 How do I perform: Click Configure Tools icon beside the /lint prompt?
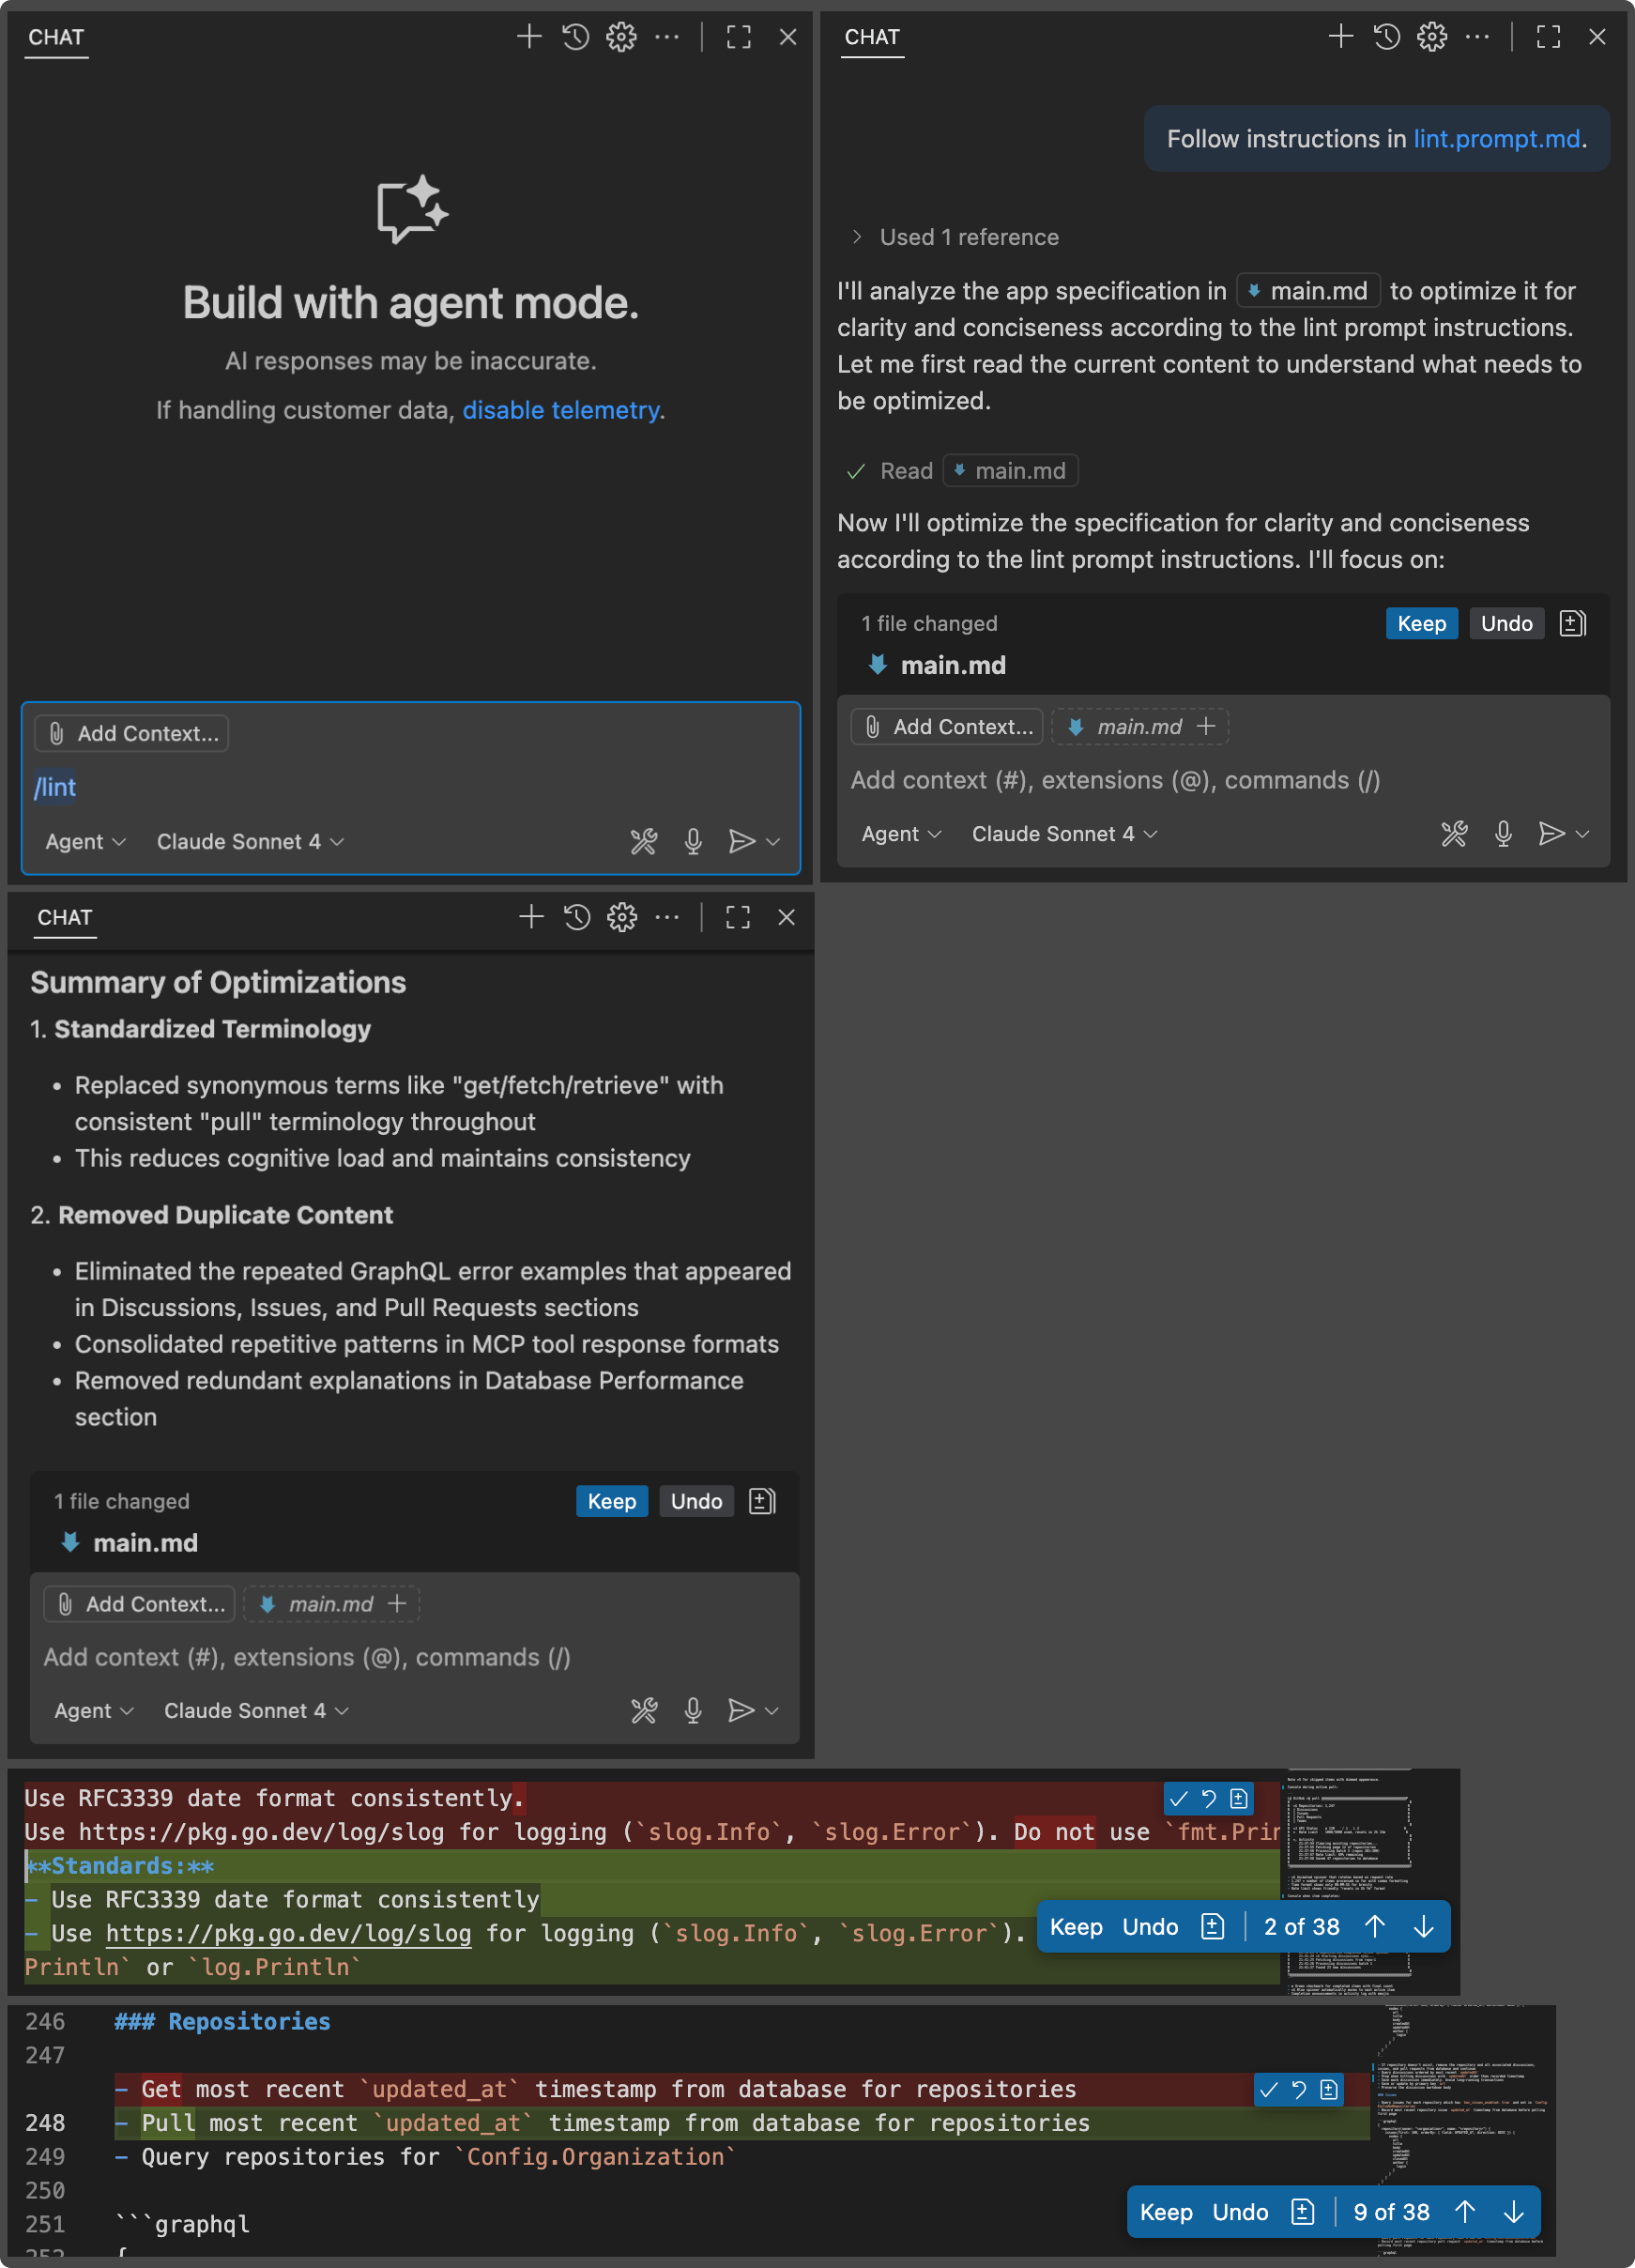click(x=644, y=842)
